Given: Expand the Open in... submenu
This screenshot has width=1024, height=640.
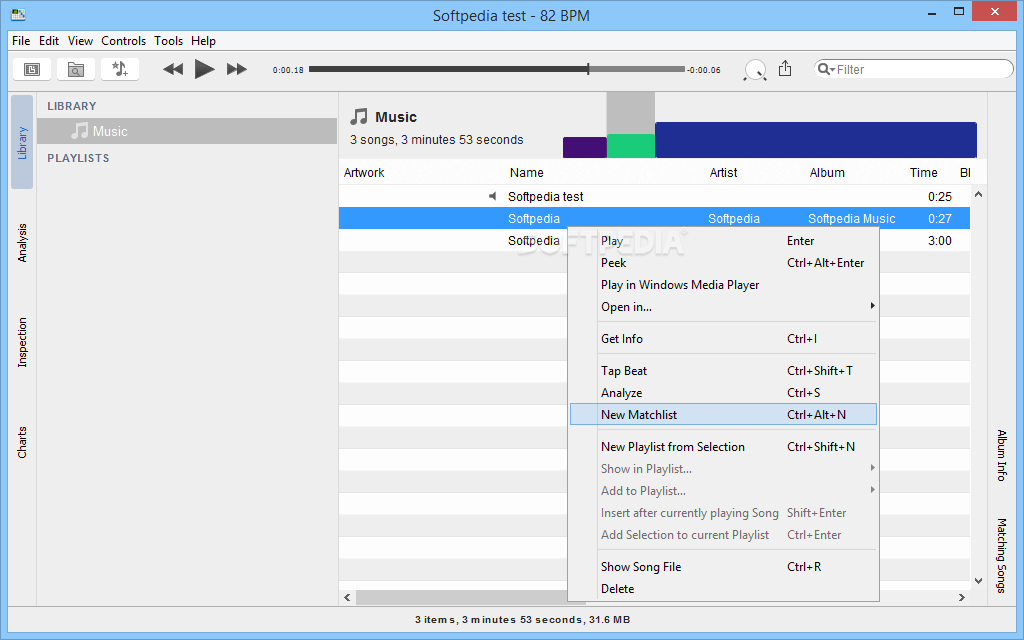Looking at the screenshot, I should click(723, 307).
